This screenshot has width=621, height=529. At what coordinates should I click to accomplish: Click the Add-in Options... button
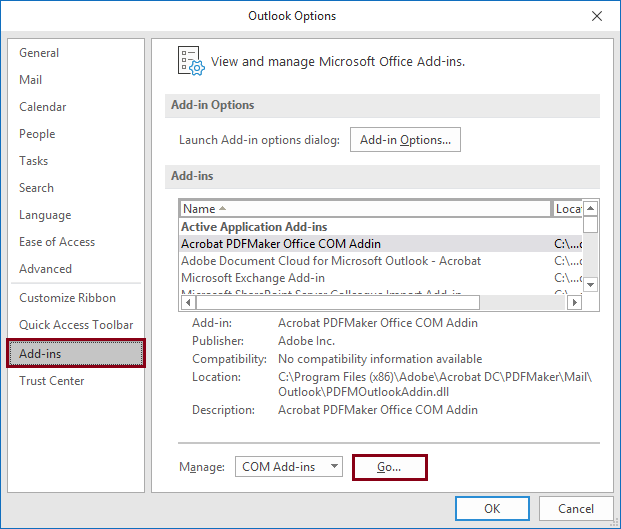[x=405, y=139]
